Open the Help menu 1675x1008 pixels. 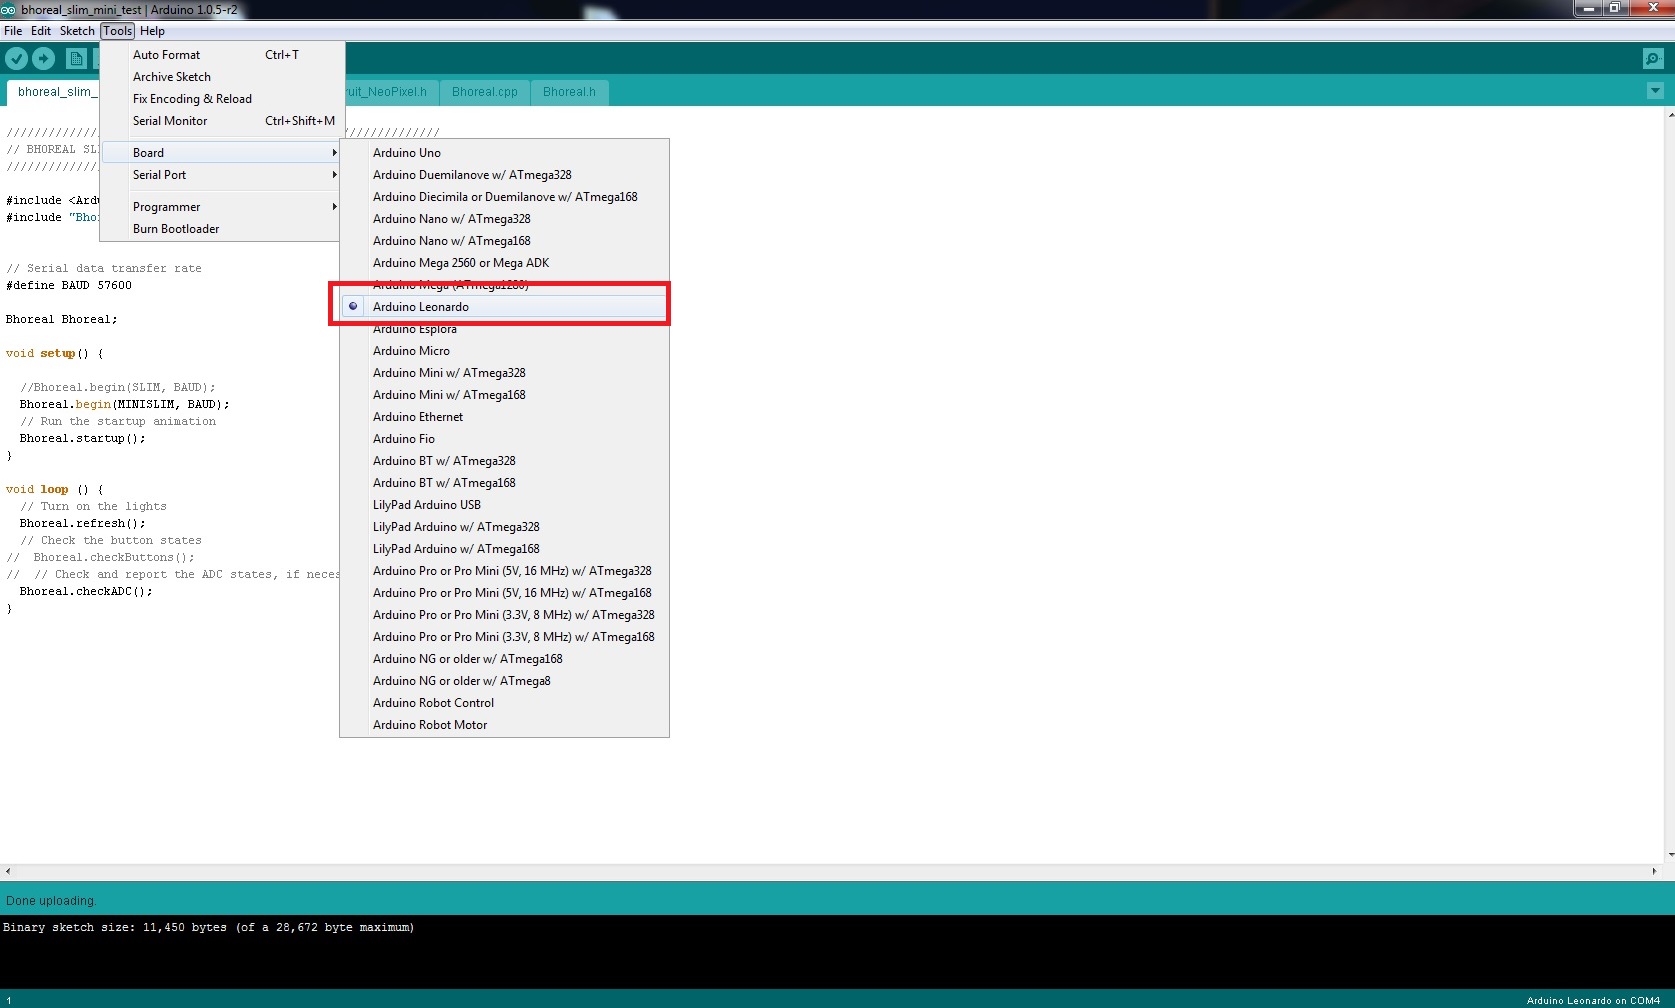coord(152,31)
